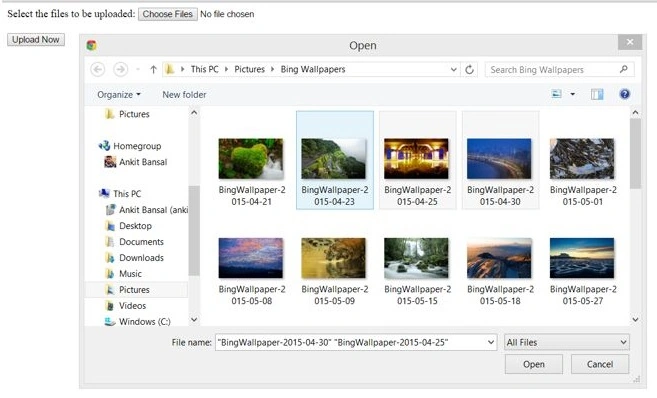Image resolution: width=657 pixels, height=398 pixels.
Task: Click the navigation pane scroll up arrow
Action: (194, 112)
